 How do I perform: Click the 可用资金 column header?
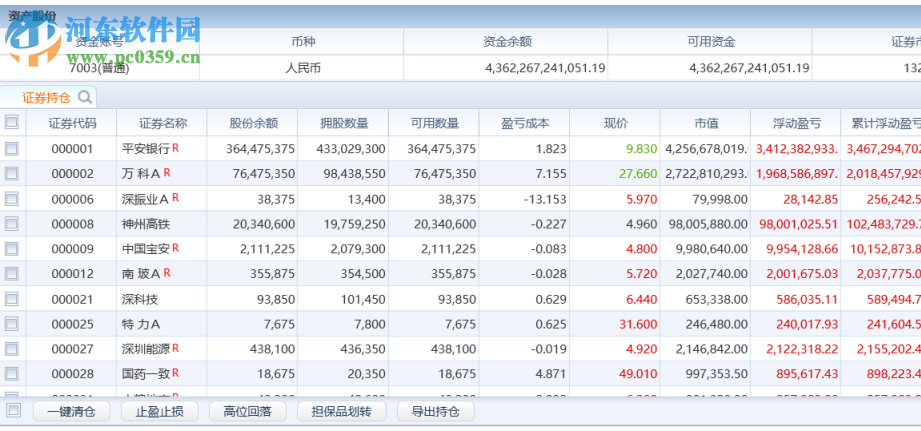[711, 42]
